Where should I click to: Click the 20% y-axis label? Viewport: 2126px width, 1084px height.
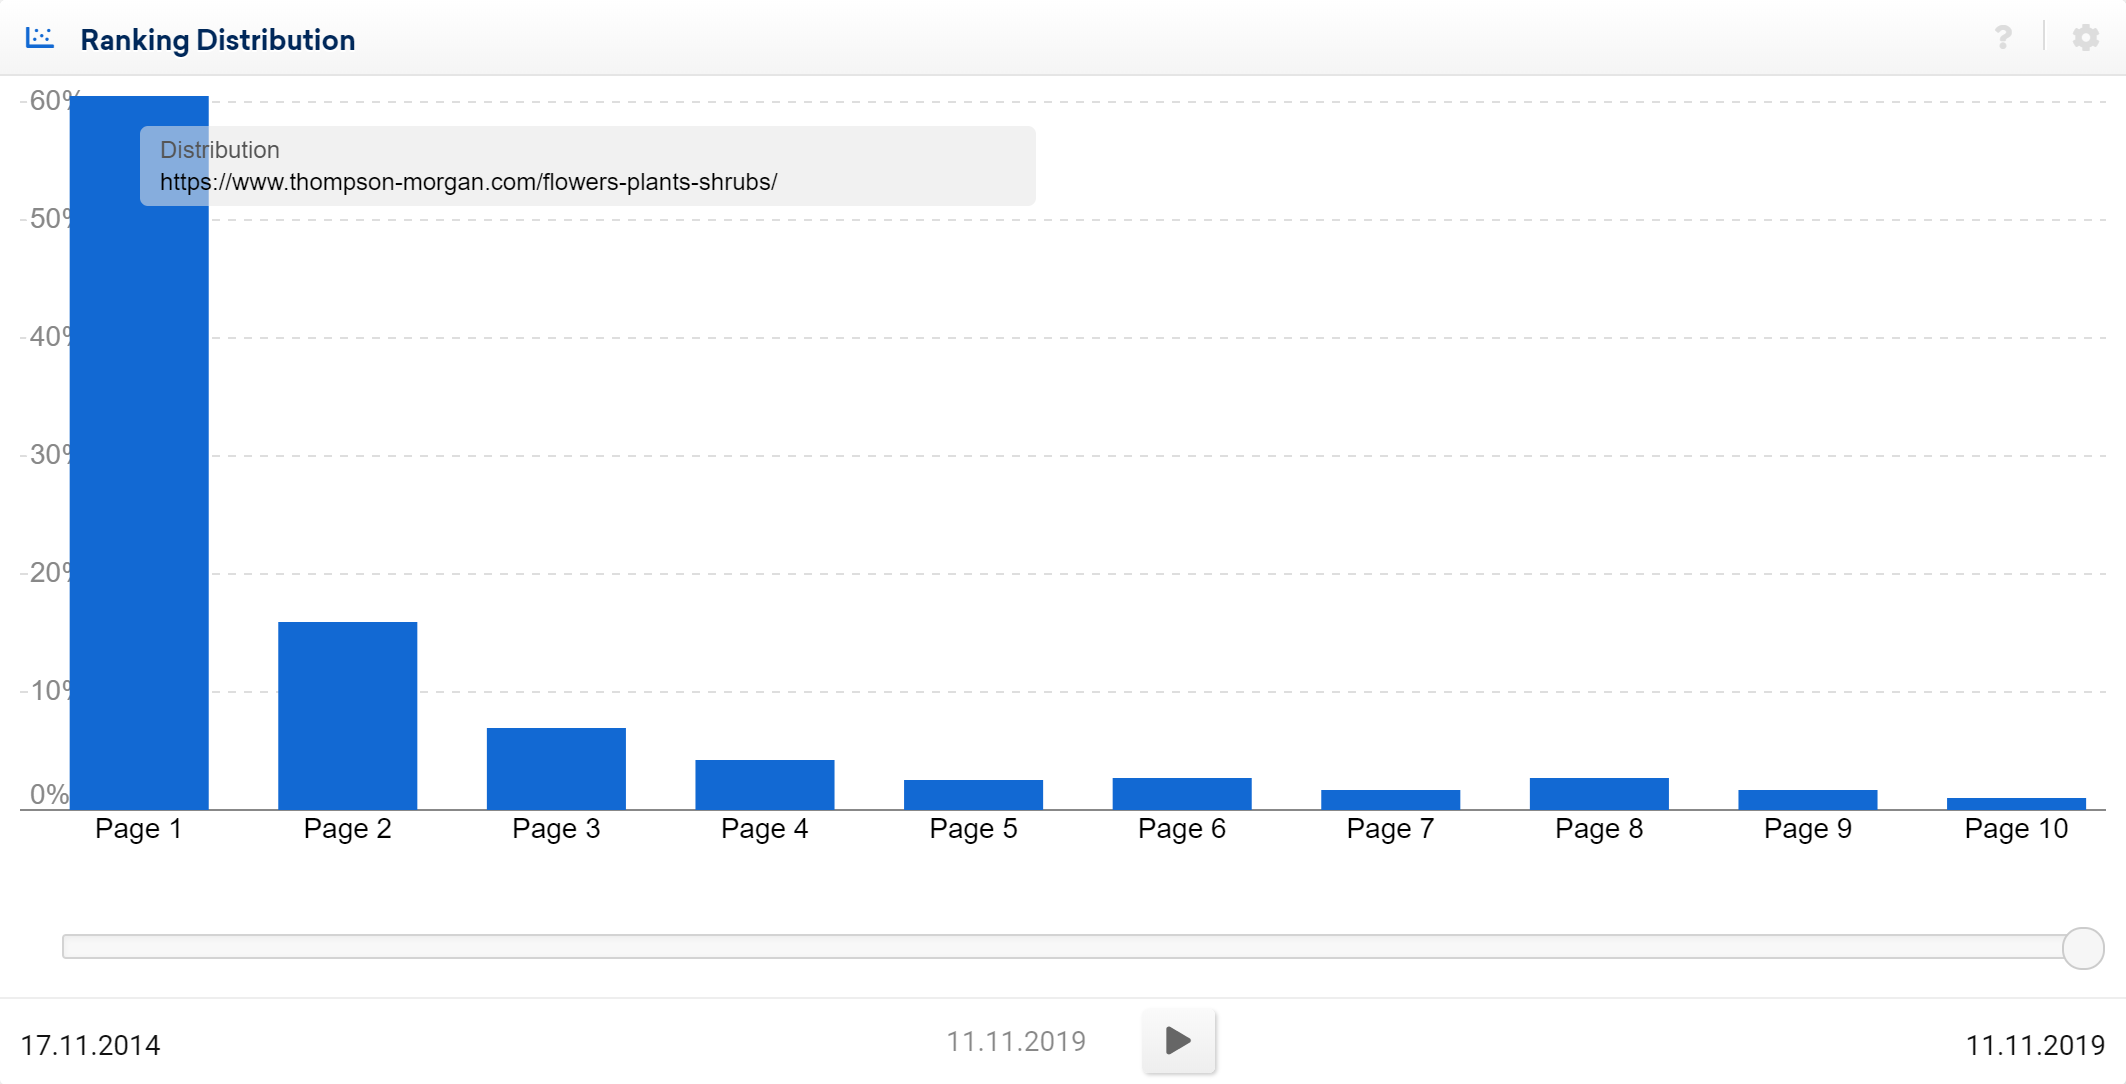pos(50,572)
